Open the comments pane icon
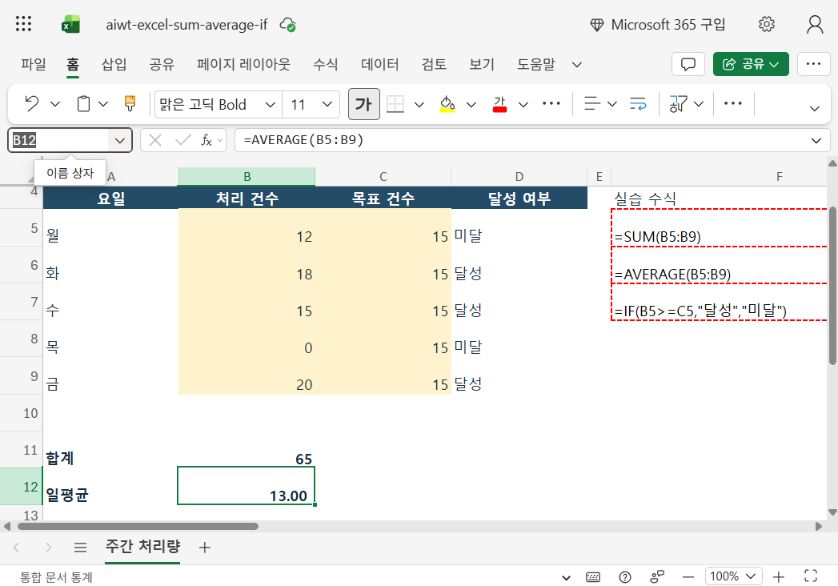838x586 pixels. click(x=688, y=64)
